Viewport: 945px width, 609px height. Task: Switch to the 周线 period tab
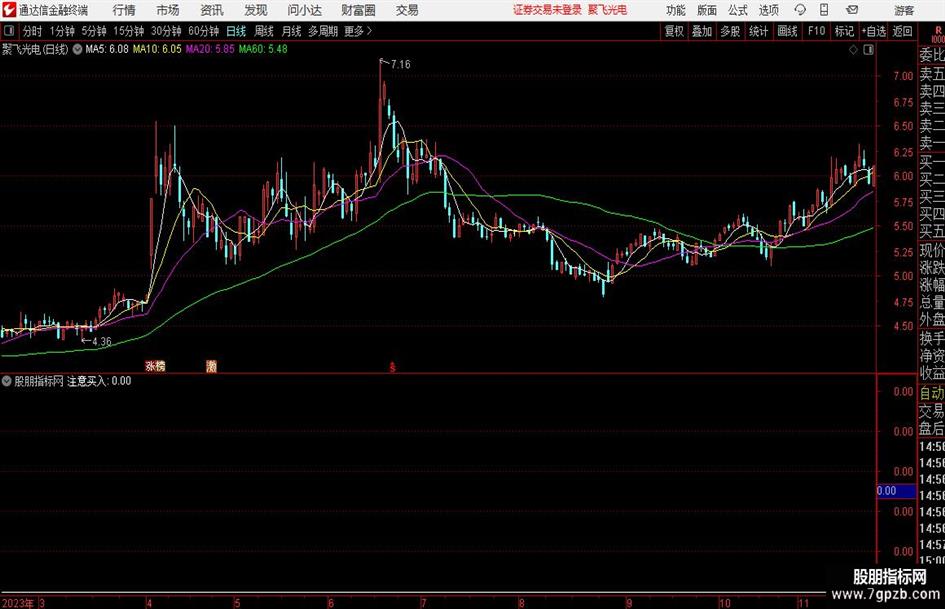pos(264,31)
